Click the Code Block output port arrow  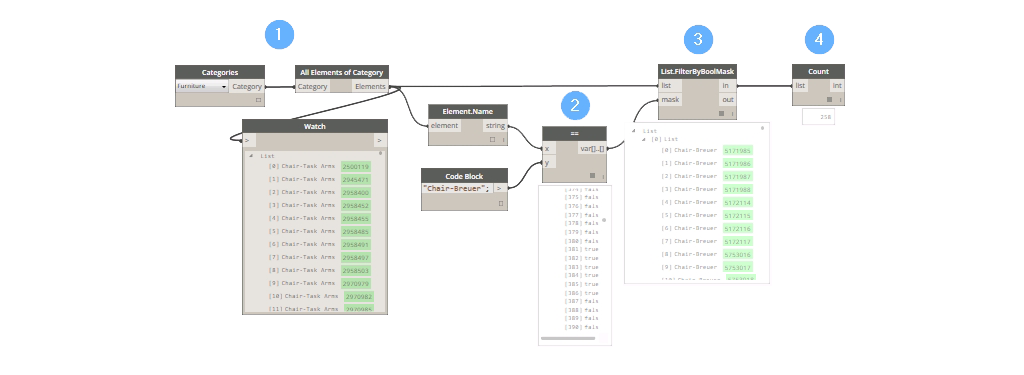point(500,189)
